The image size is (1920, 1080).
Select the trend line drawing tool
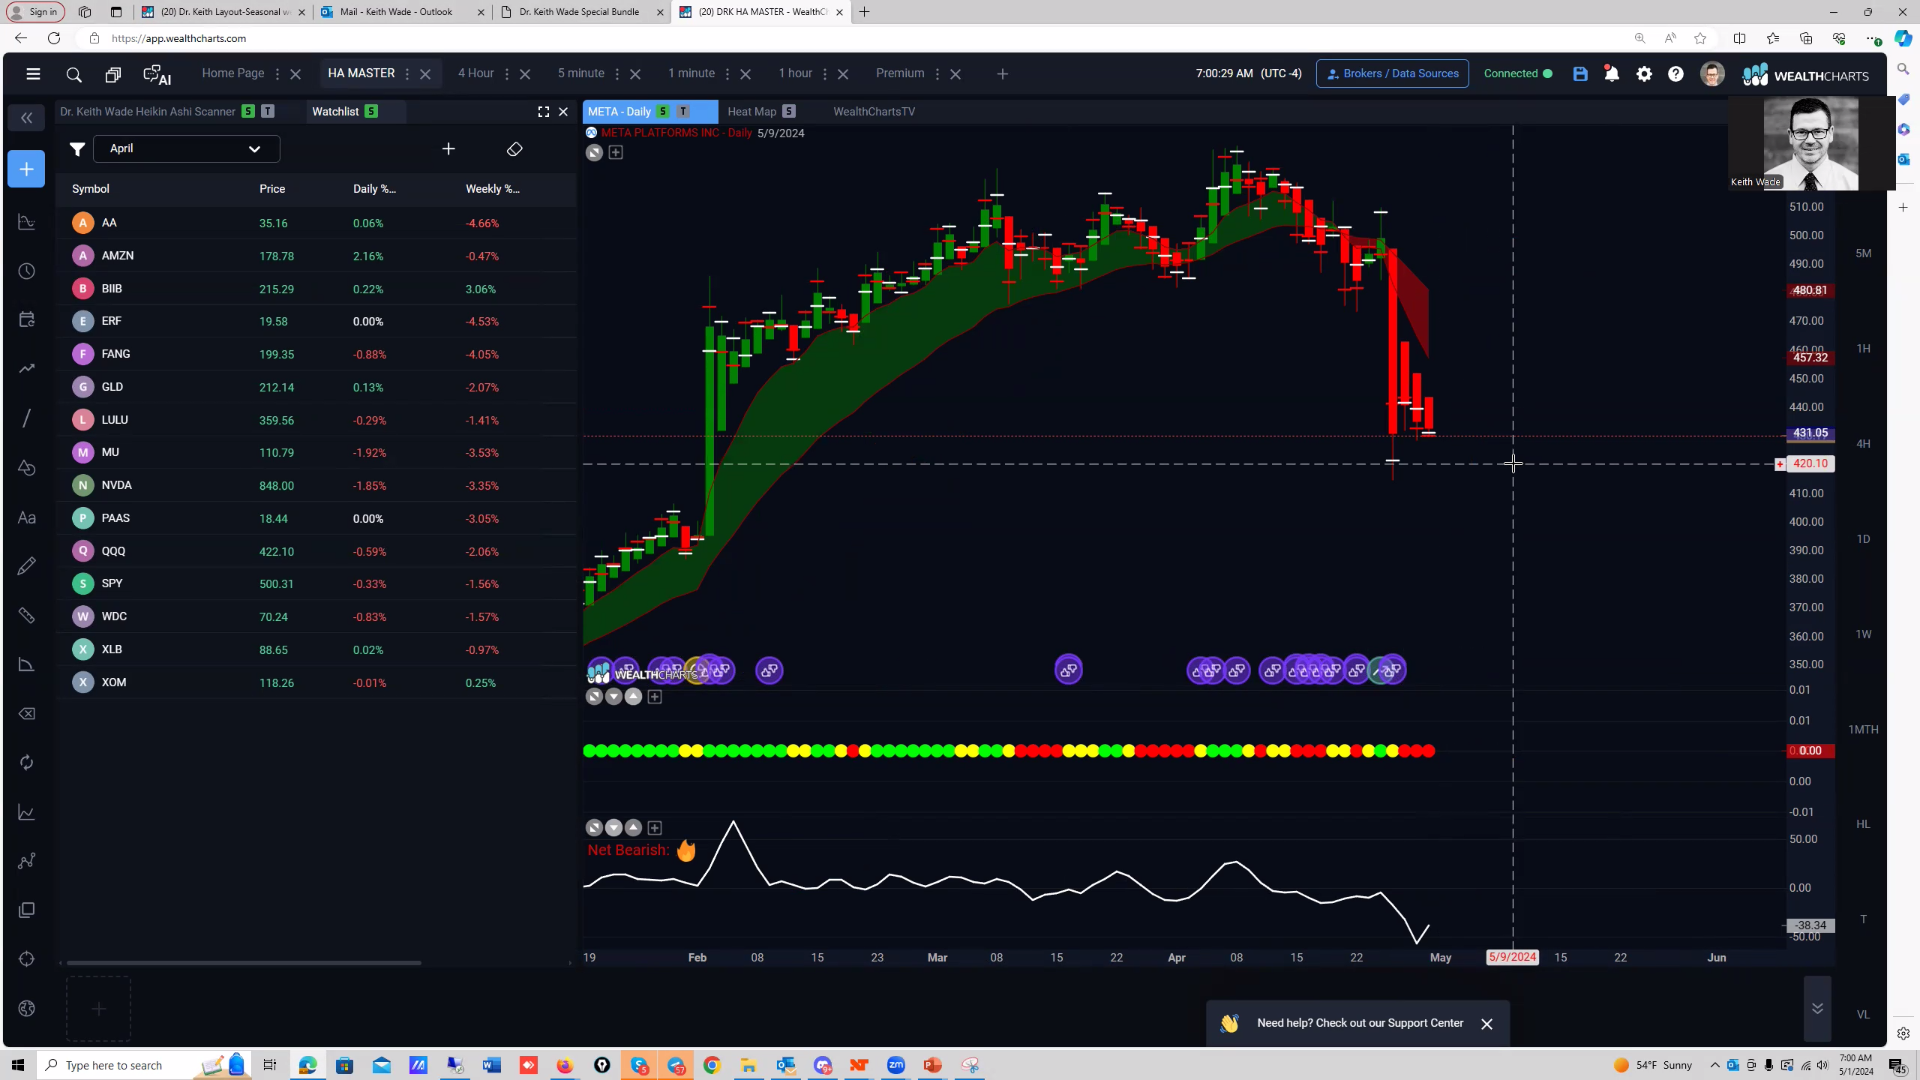click(27, 418)
